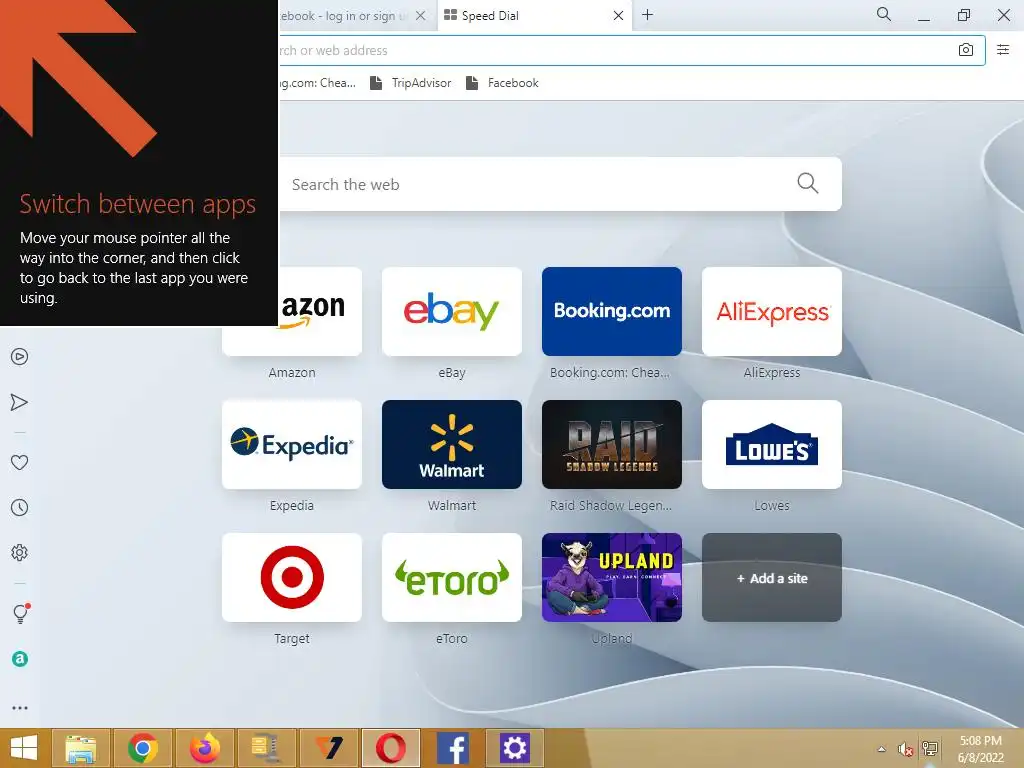This screenshot has width=1024, height=768.
Task: Launch Google Chrome from the taskbar
Action: click(142, 748)
